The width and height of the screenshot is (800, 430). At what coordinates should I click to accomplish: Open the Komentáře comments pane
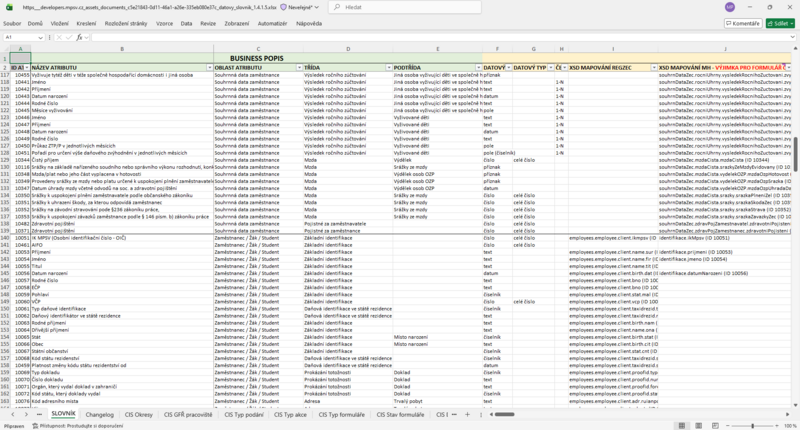point(743,23)
